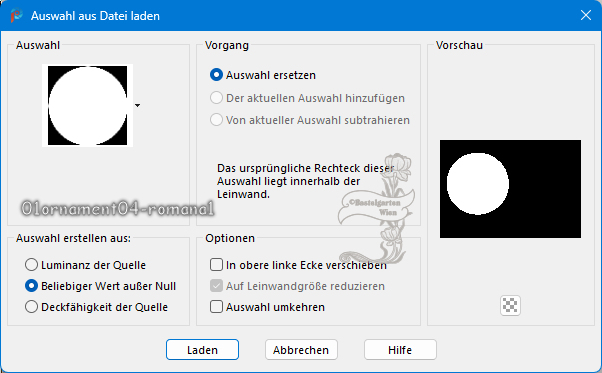Check the Auswahl umkehren checkbox
This screenshot has height=373, width=602.
tap(216, 307)
